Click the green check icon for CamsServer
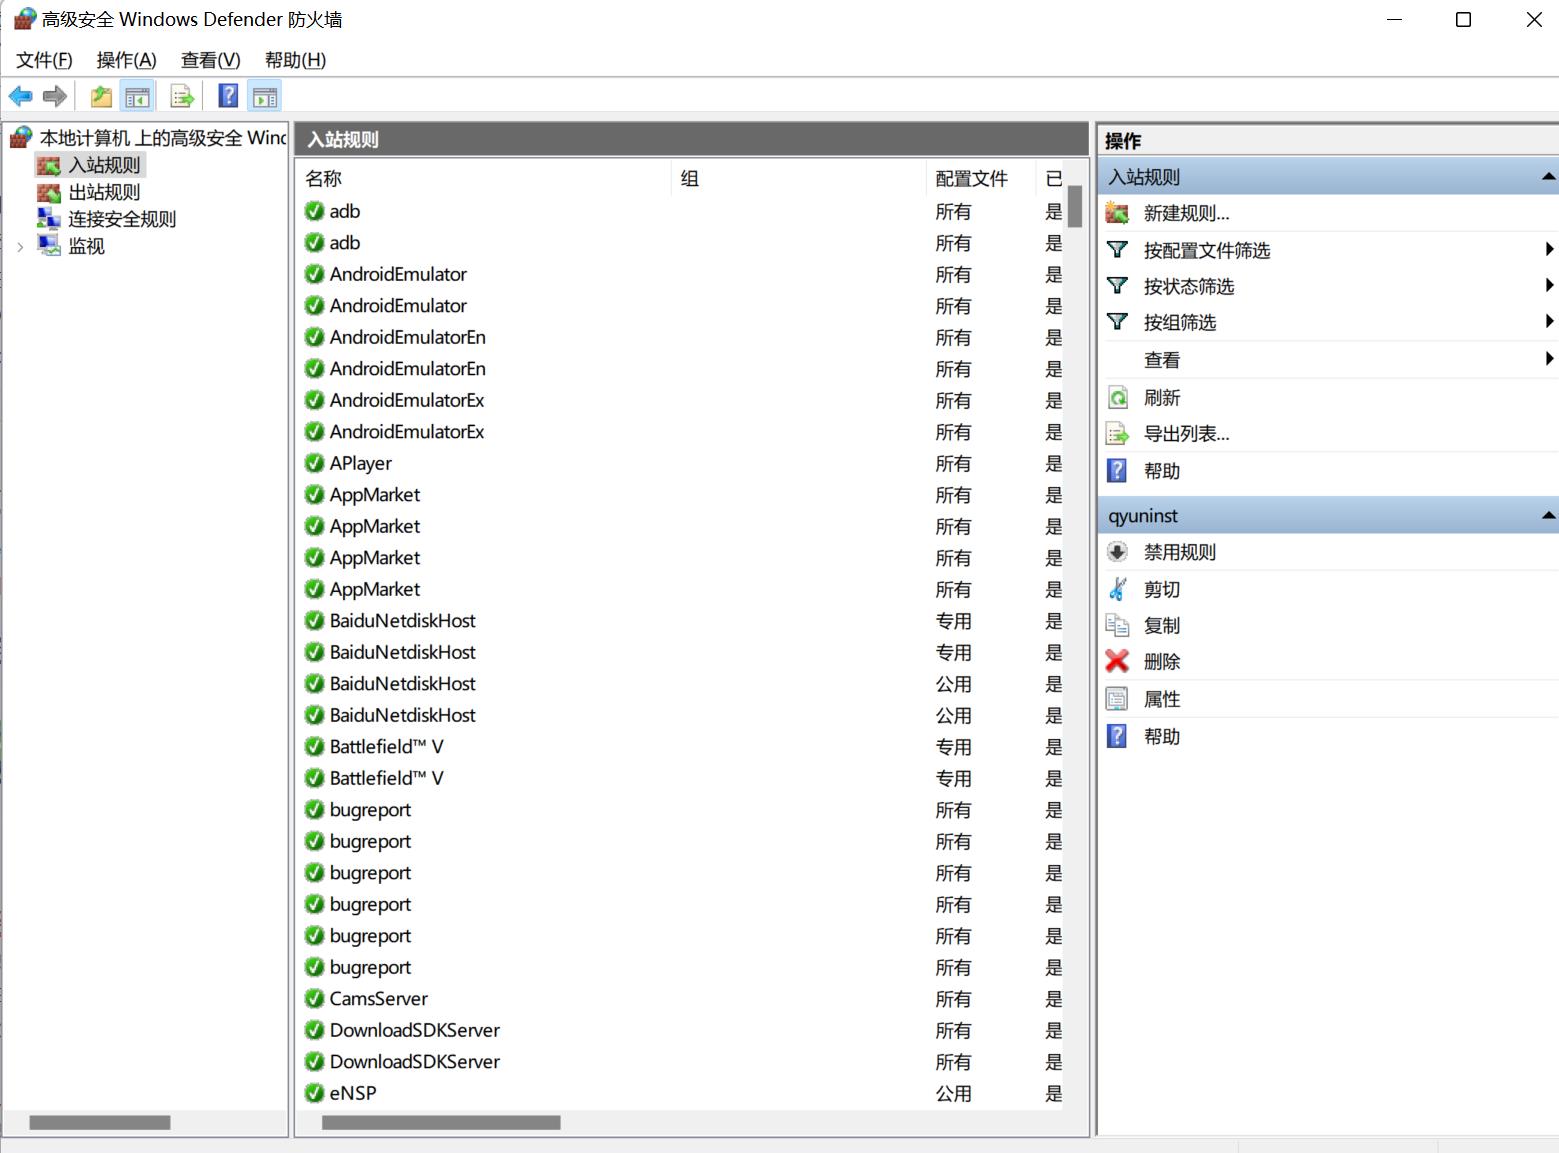Screen dimensions: 1559x1153 pos(315,998)
